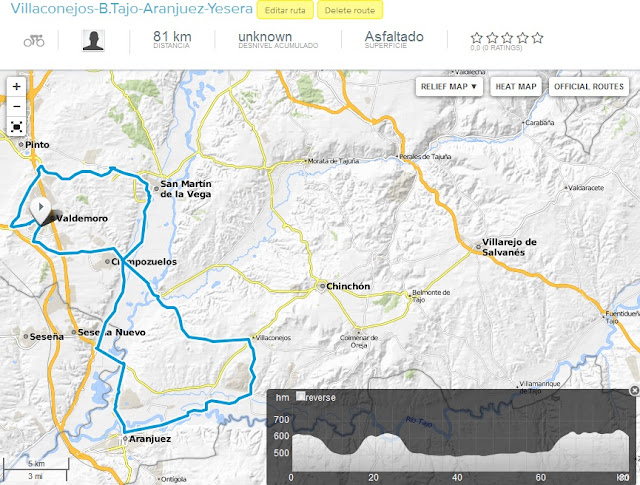Click the Pinto town label
The image size is (640, 485).
click(x=37, y=145)
